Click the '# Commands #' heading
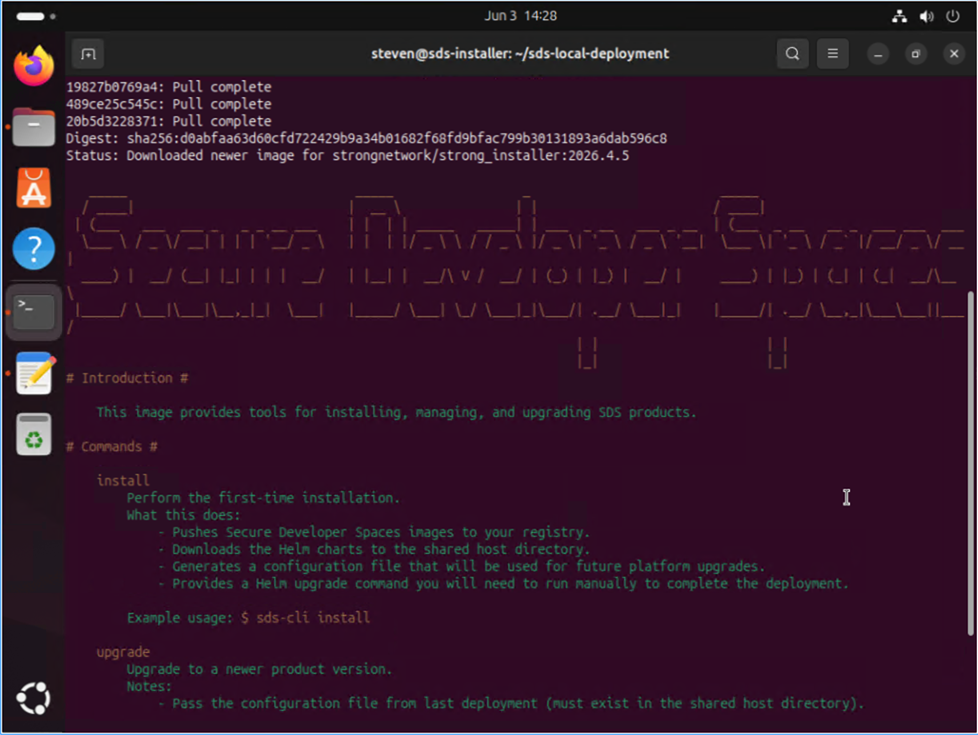The image size is (978, 735). (112, 447)
